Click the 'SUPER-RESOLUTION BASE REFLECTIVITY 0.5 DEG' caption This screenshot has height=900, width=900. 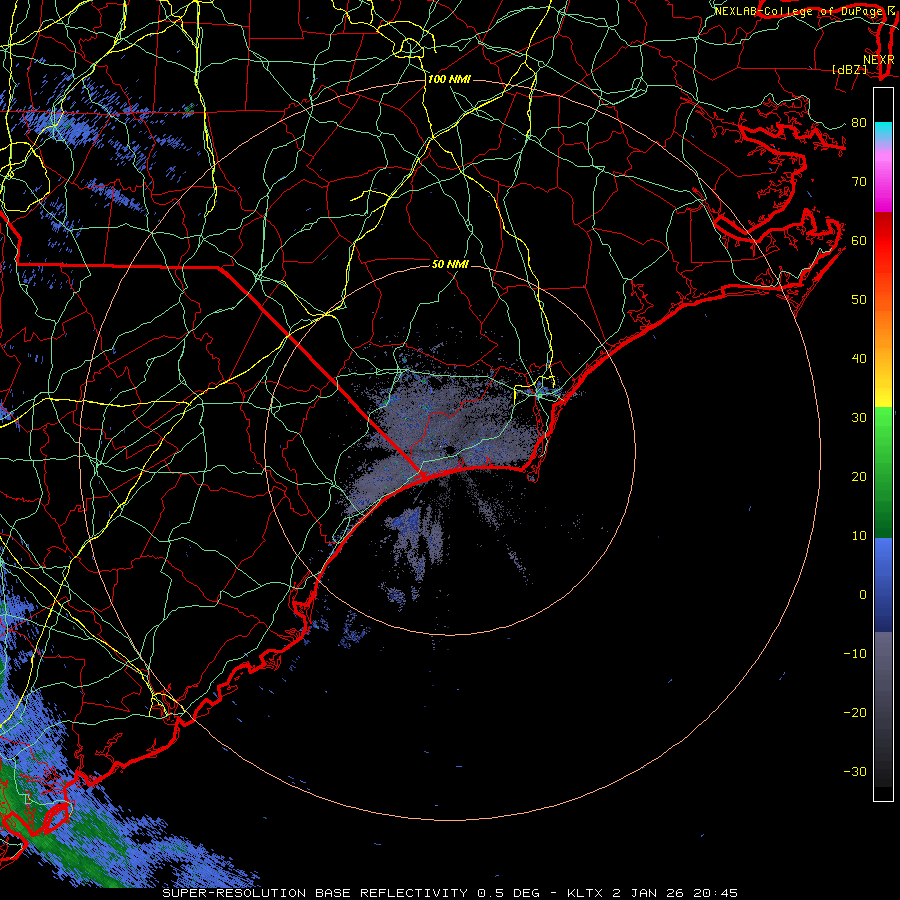pos(351,893)
